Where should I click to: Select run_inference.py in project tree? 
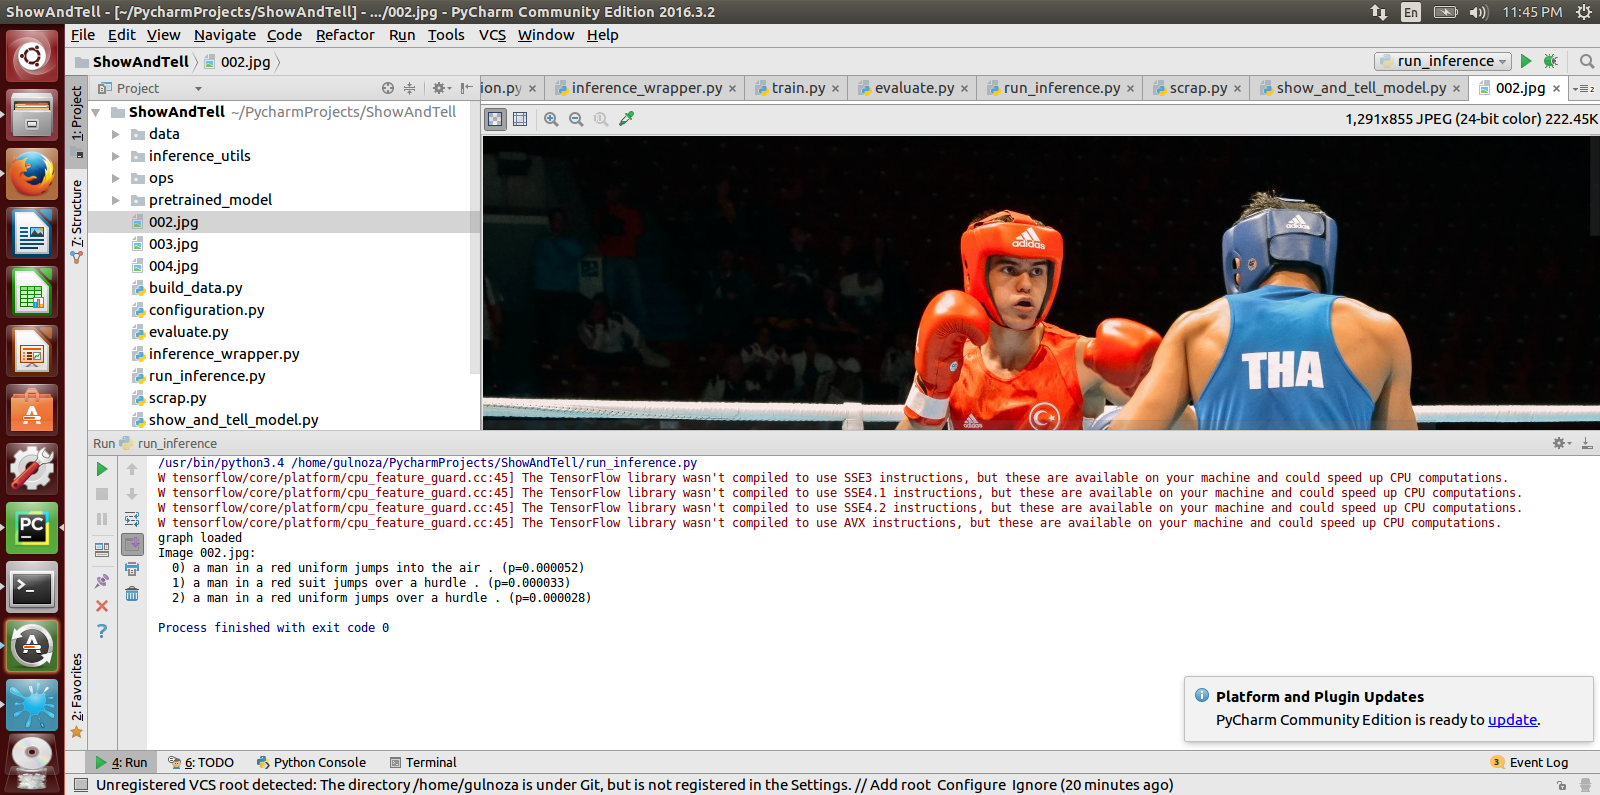207,376
